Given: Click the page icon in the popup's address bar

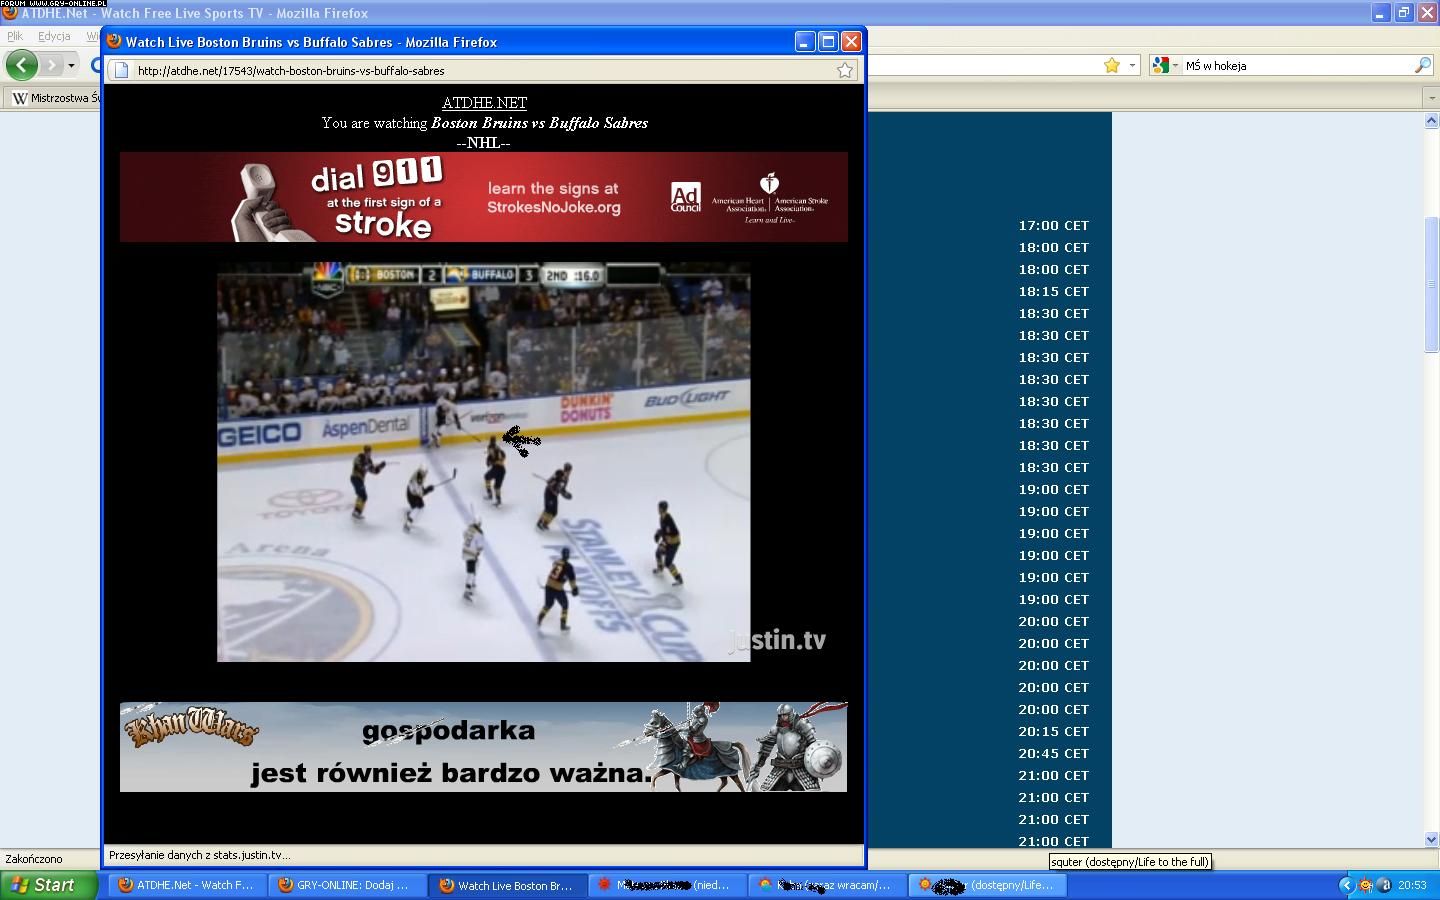Looking at the screenshot, I should click(x=121, y=70).
